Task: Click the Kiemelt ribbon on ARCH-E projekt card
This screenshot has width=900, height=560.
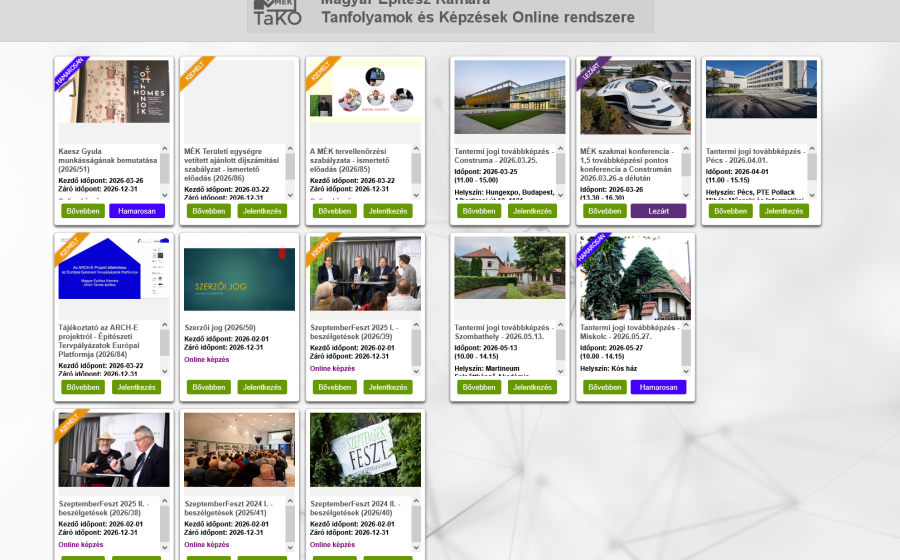Action: click(x=69, y=248)
